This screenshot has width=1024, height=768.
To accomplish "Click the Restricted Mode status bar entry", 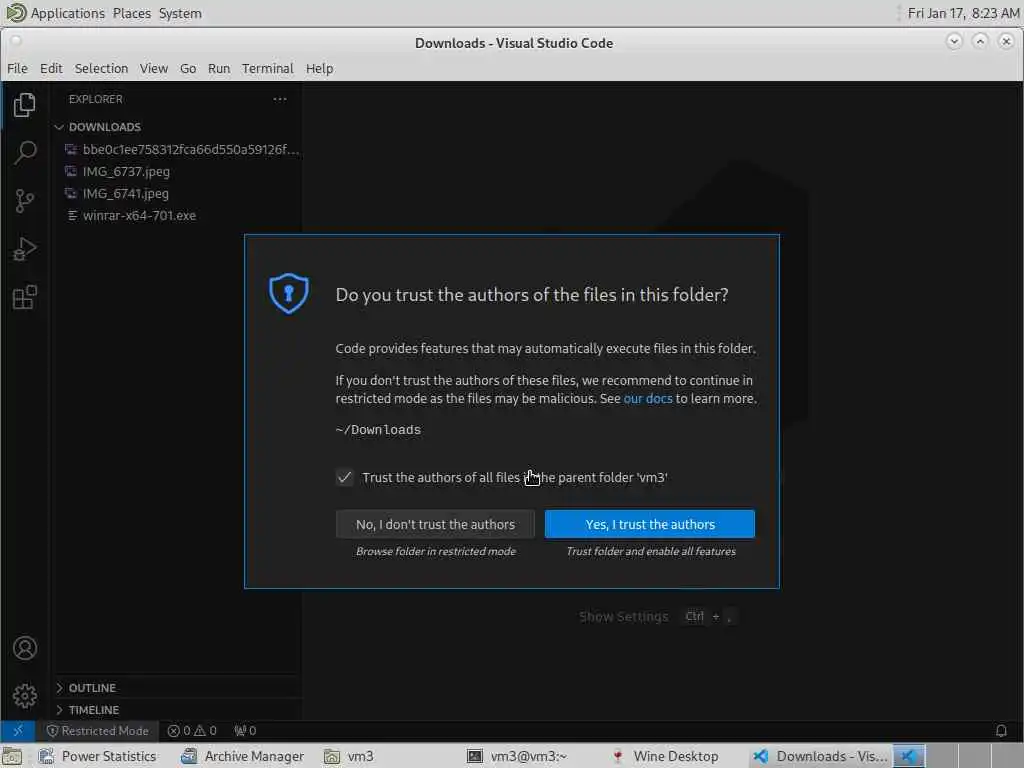I will [97, 731].
